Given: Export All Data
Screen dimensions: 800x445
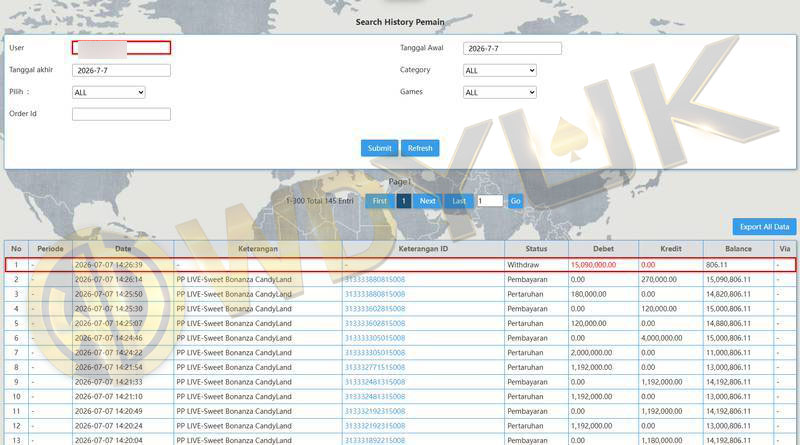Looking at the screenshot, I should [x=764, y=227].
